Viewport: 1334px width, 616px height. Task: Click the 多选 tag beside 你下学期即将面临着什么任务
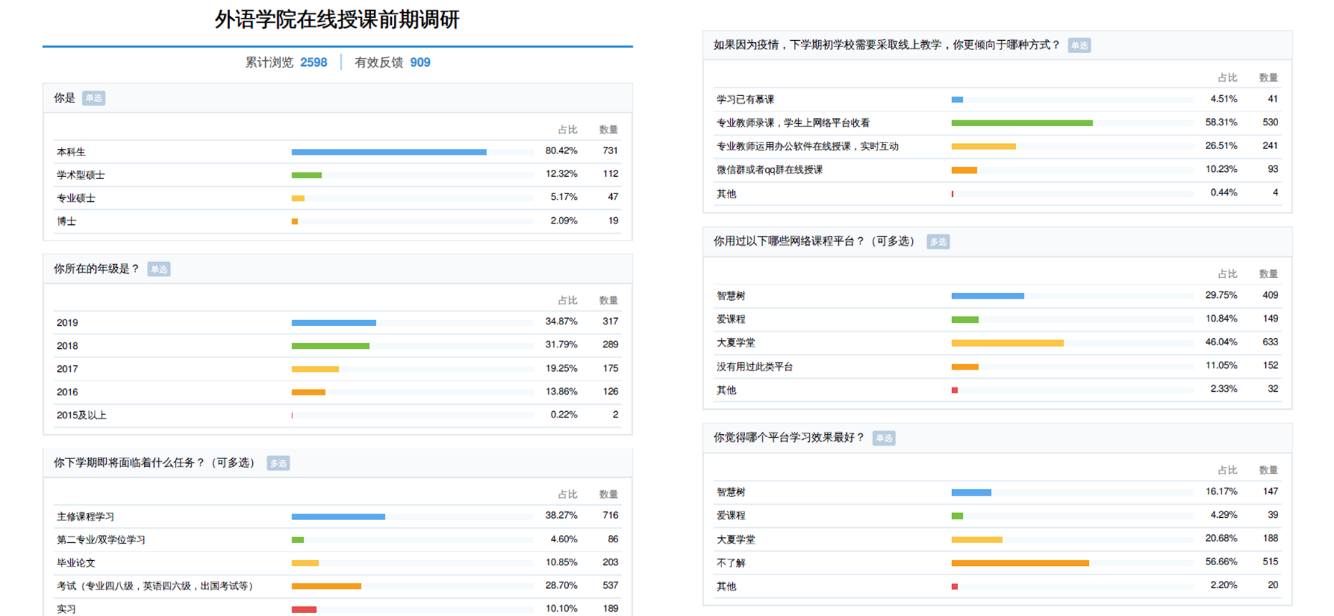click(278, 463)
